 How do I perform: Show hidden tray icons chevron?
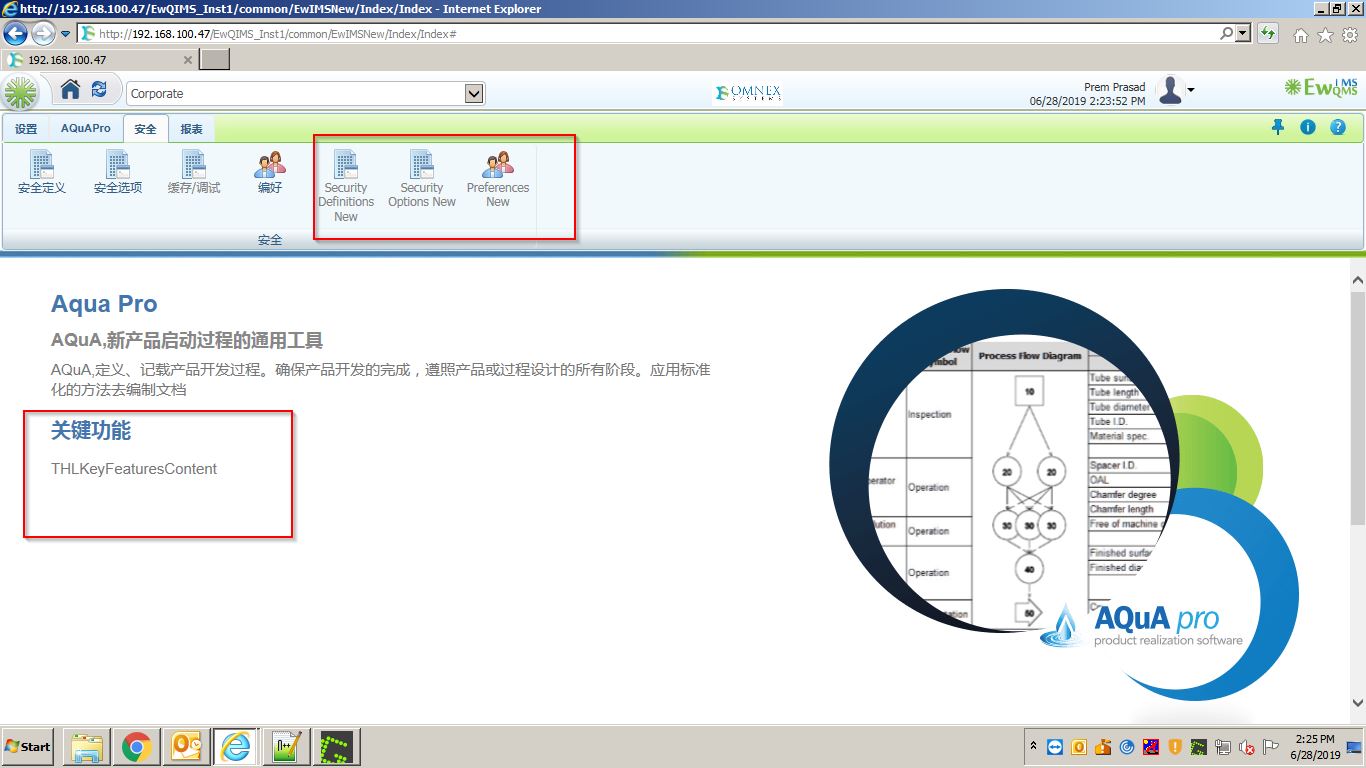tap(1033, 746)
